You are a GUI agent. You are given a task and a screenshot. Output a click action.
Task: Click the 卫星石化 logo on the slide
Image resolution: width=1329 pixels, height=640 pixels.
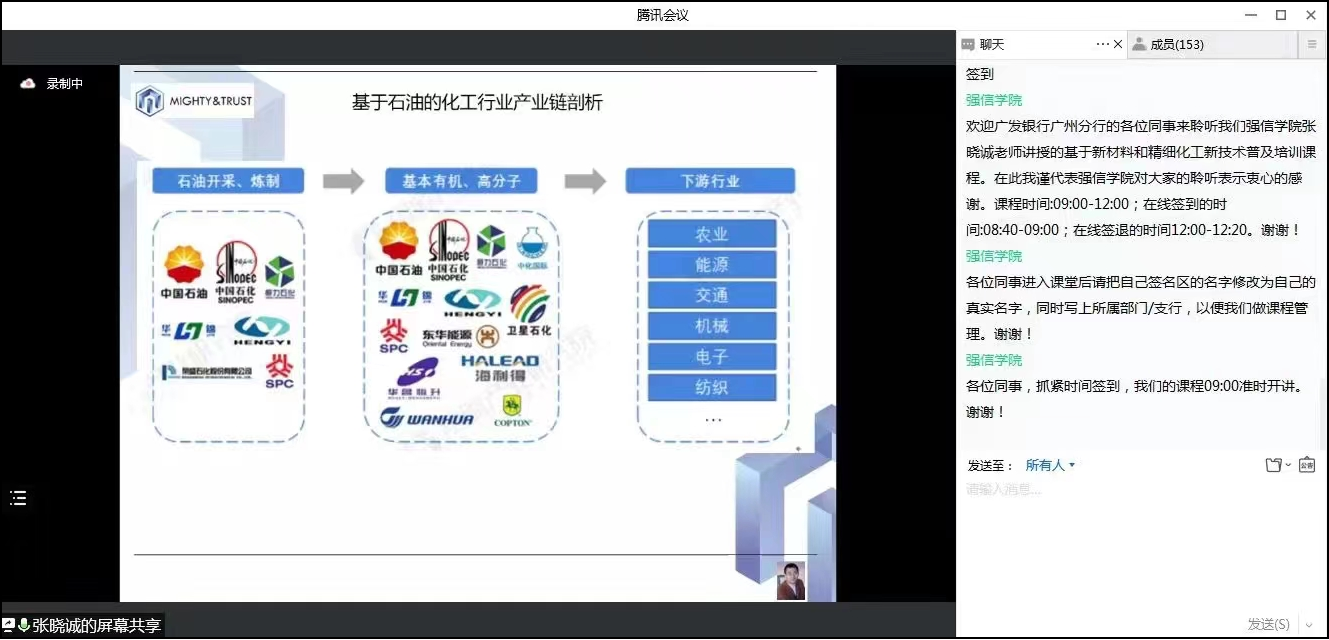tap(529, 311)
